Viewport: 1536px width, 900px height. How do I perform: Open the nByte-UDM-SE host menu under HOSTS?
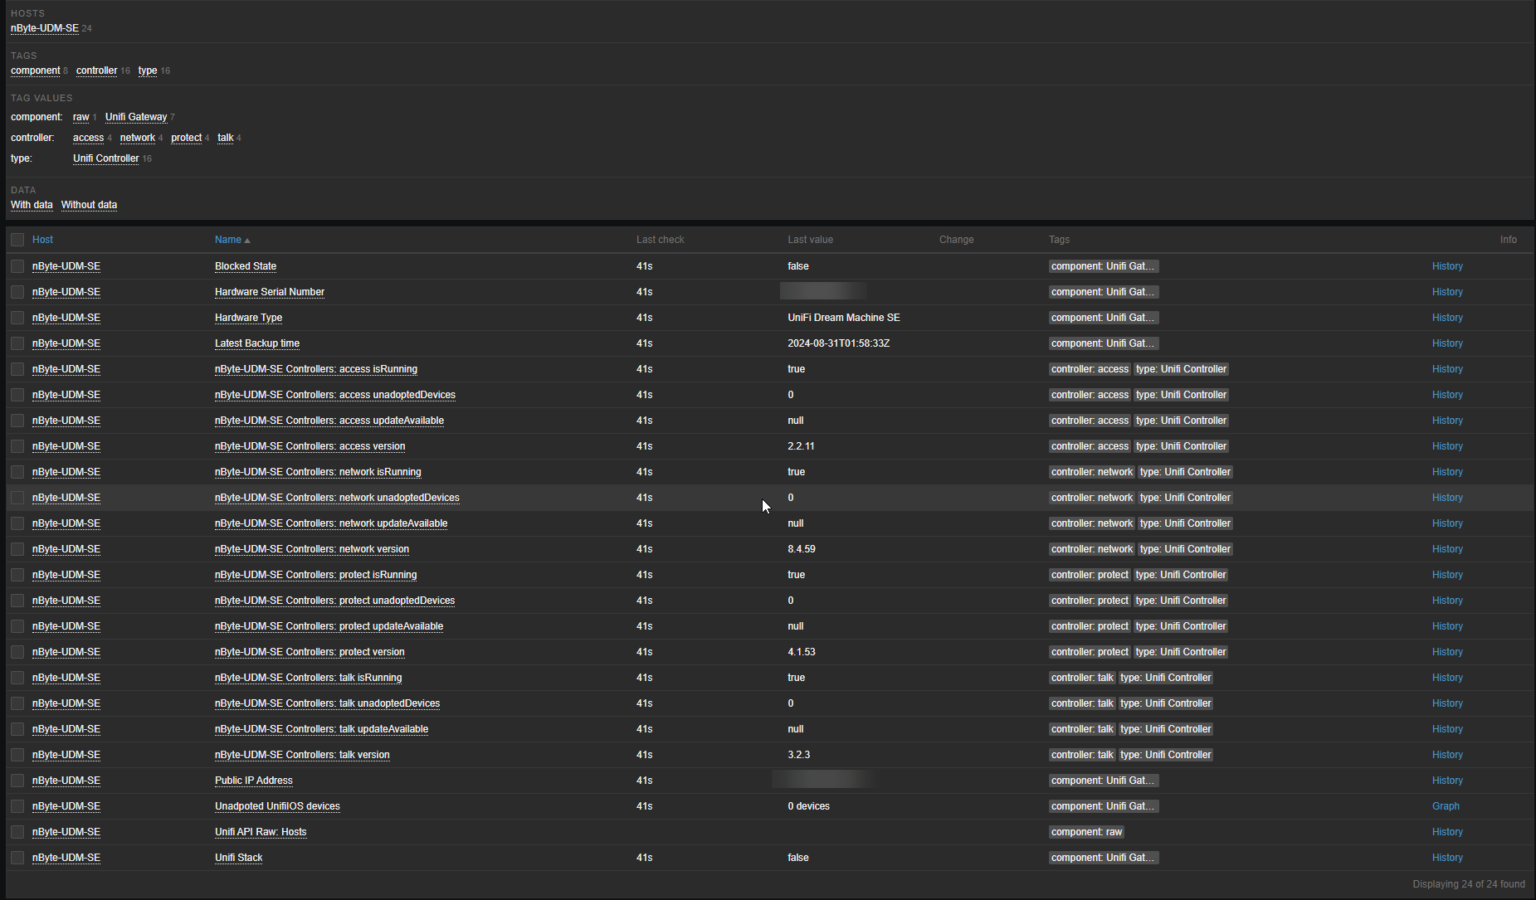coord(43,28)
